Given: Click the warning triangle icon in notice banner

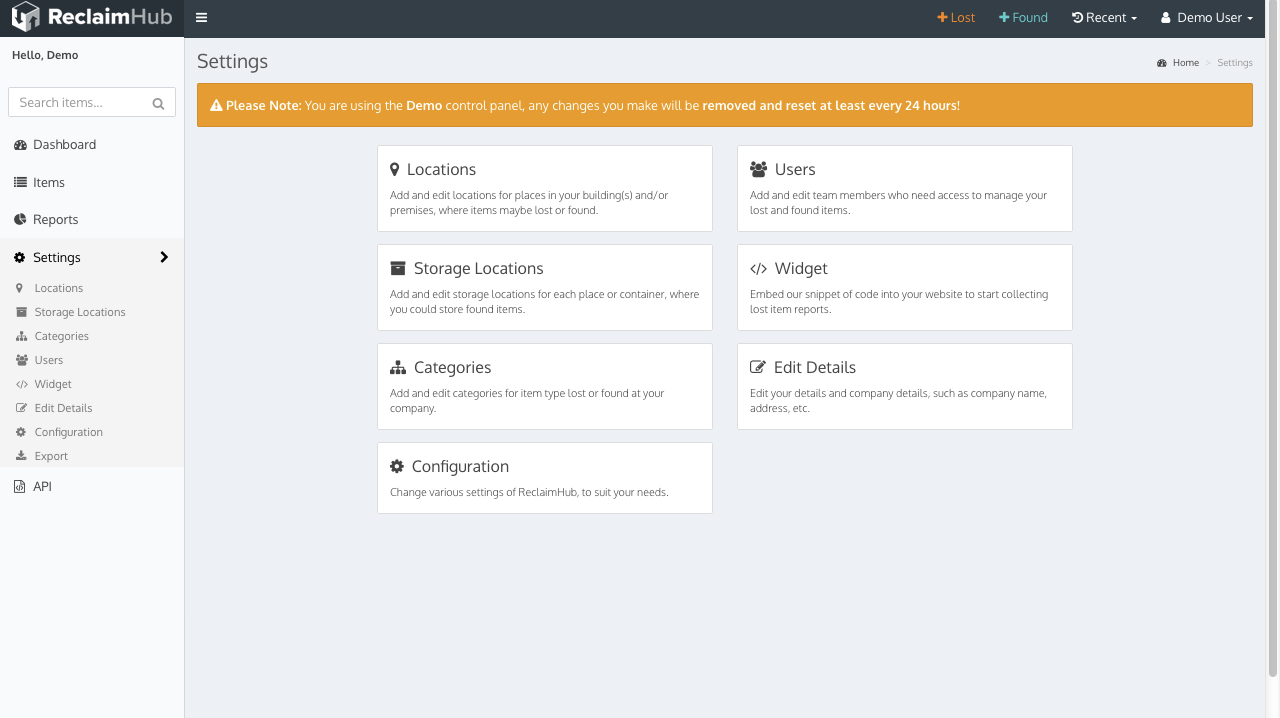Looking at the screenshot, I should tap(216, 105).
